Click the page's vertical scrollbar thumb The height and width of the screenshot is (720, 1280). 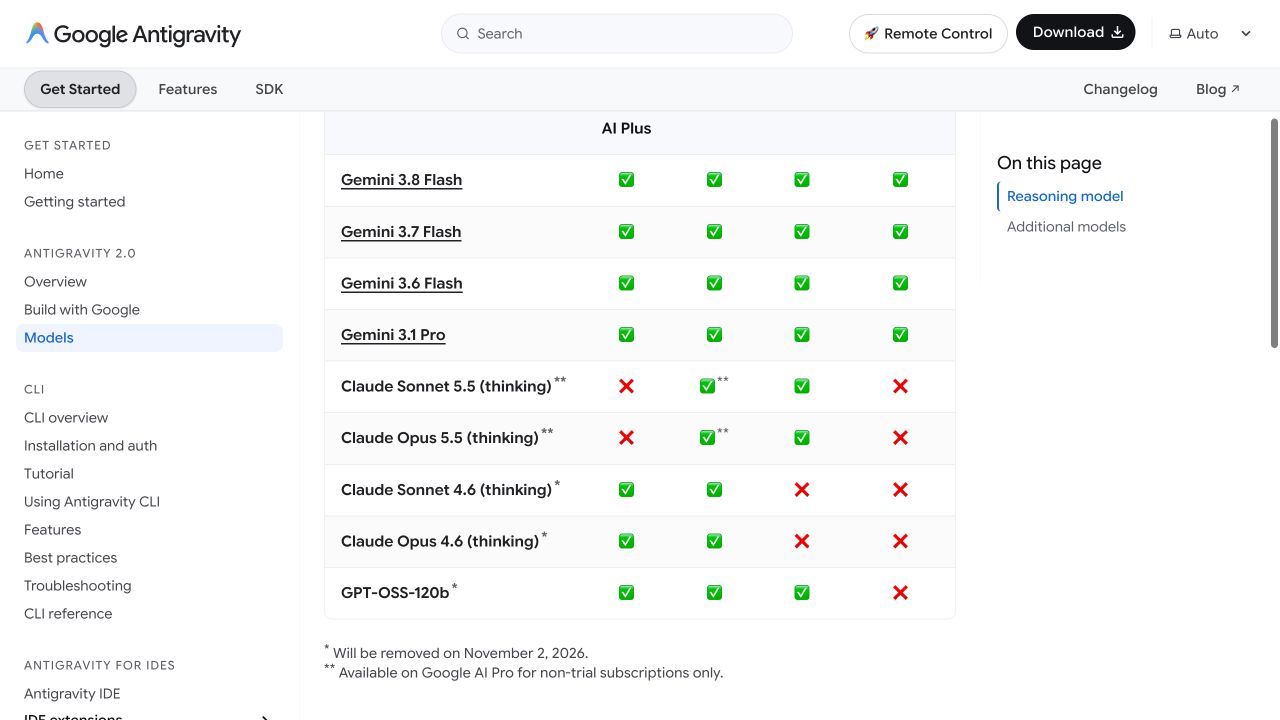coord(1274,233)
